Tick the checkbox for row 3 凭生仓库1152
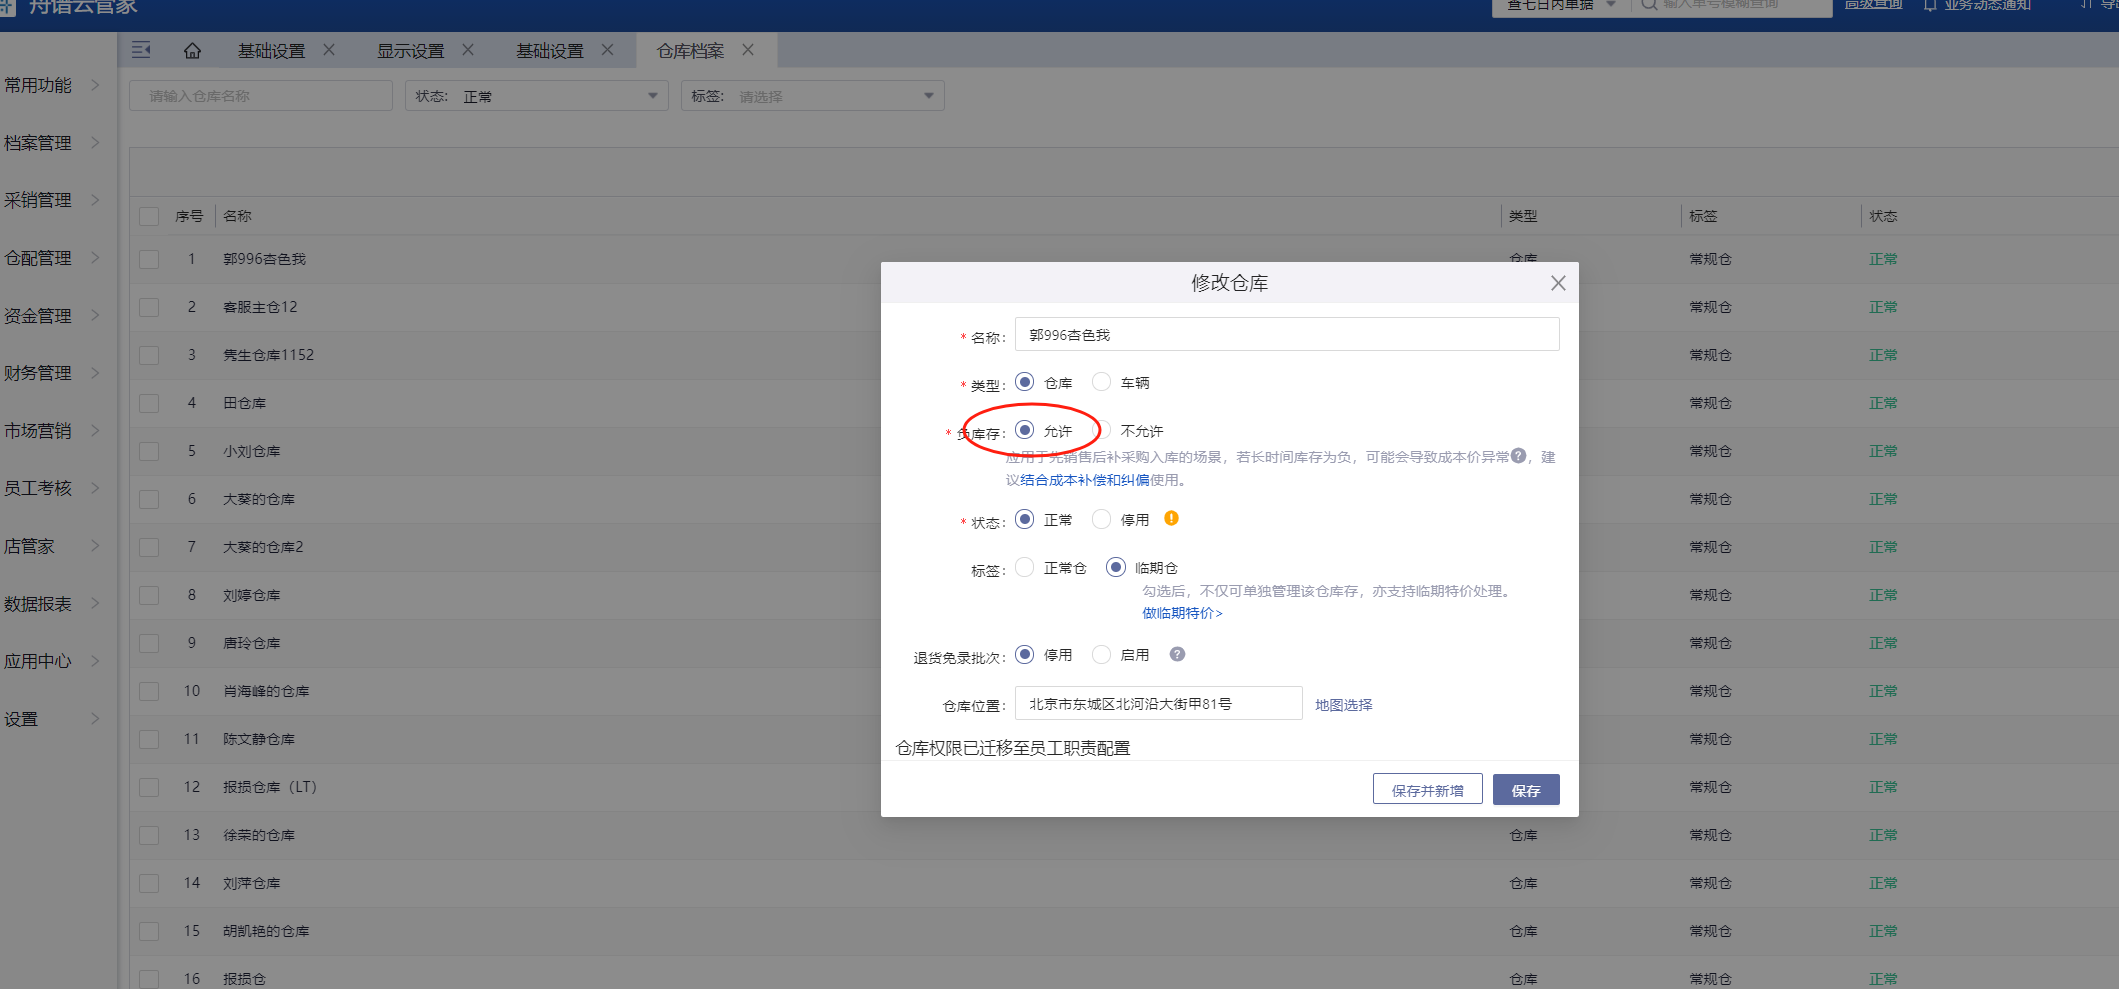This screenshot has width=2119, height=989. (x=149, y=355)
